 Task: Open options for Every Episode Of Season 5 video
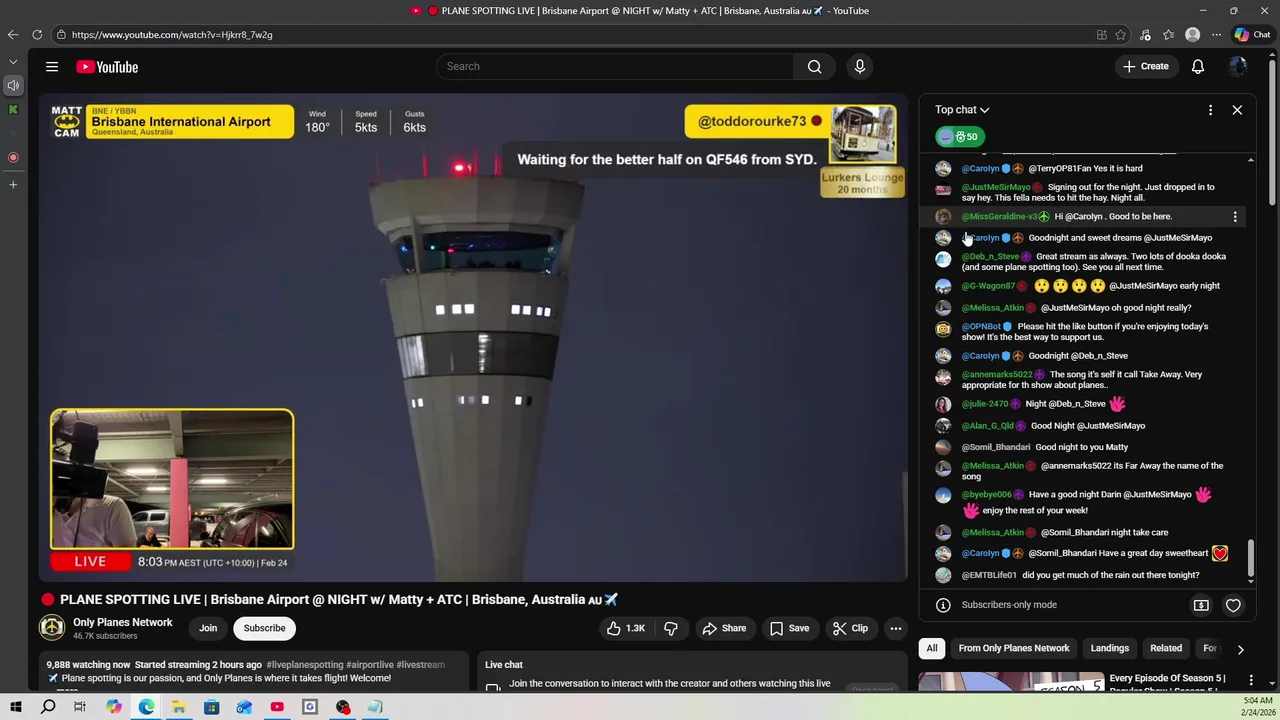click(x=1250, y=680)
